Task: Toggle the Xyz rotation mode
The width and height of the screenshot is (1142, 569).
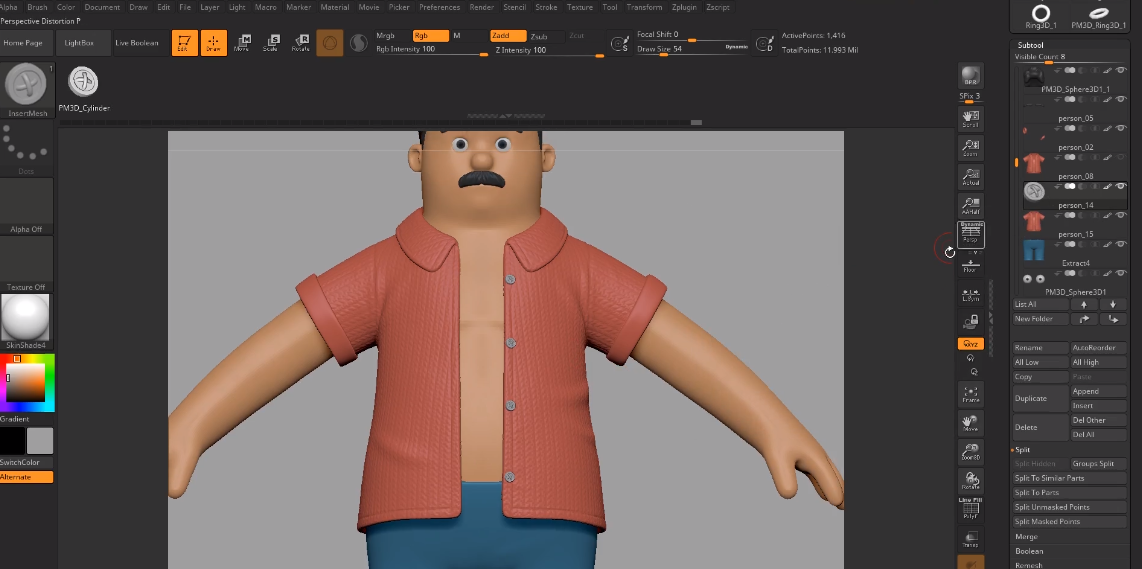Action: pos(970,343)
